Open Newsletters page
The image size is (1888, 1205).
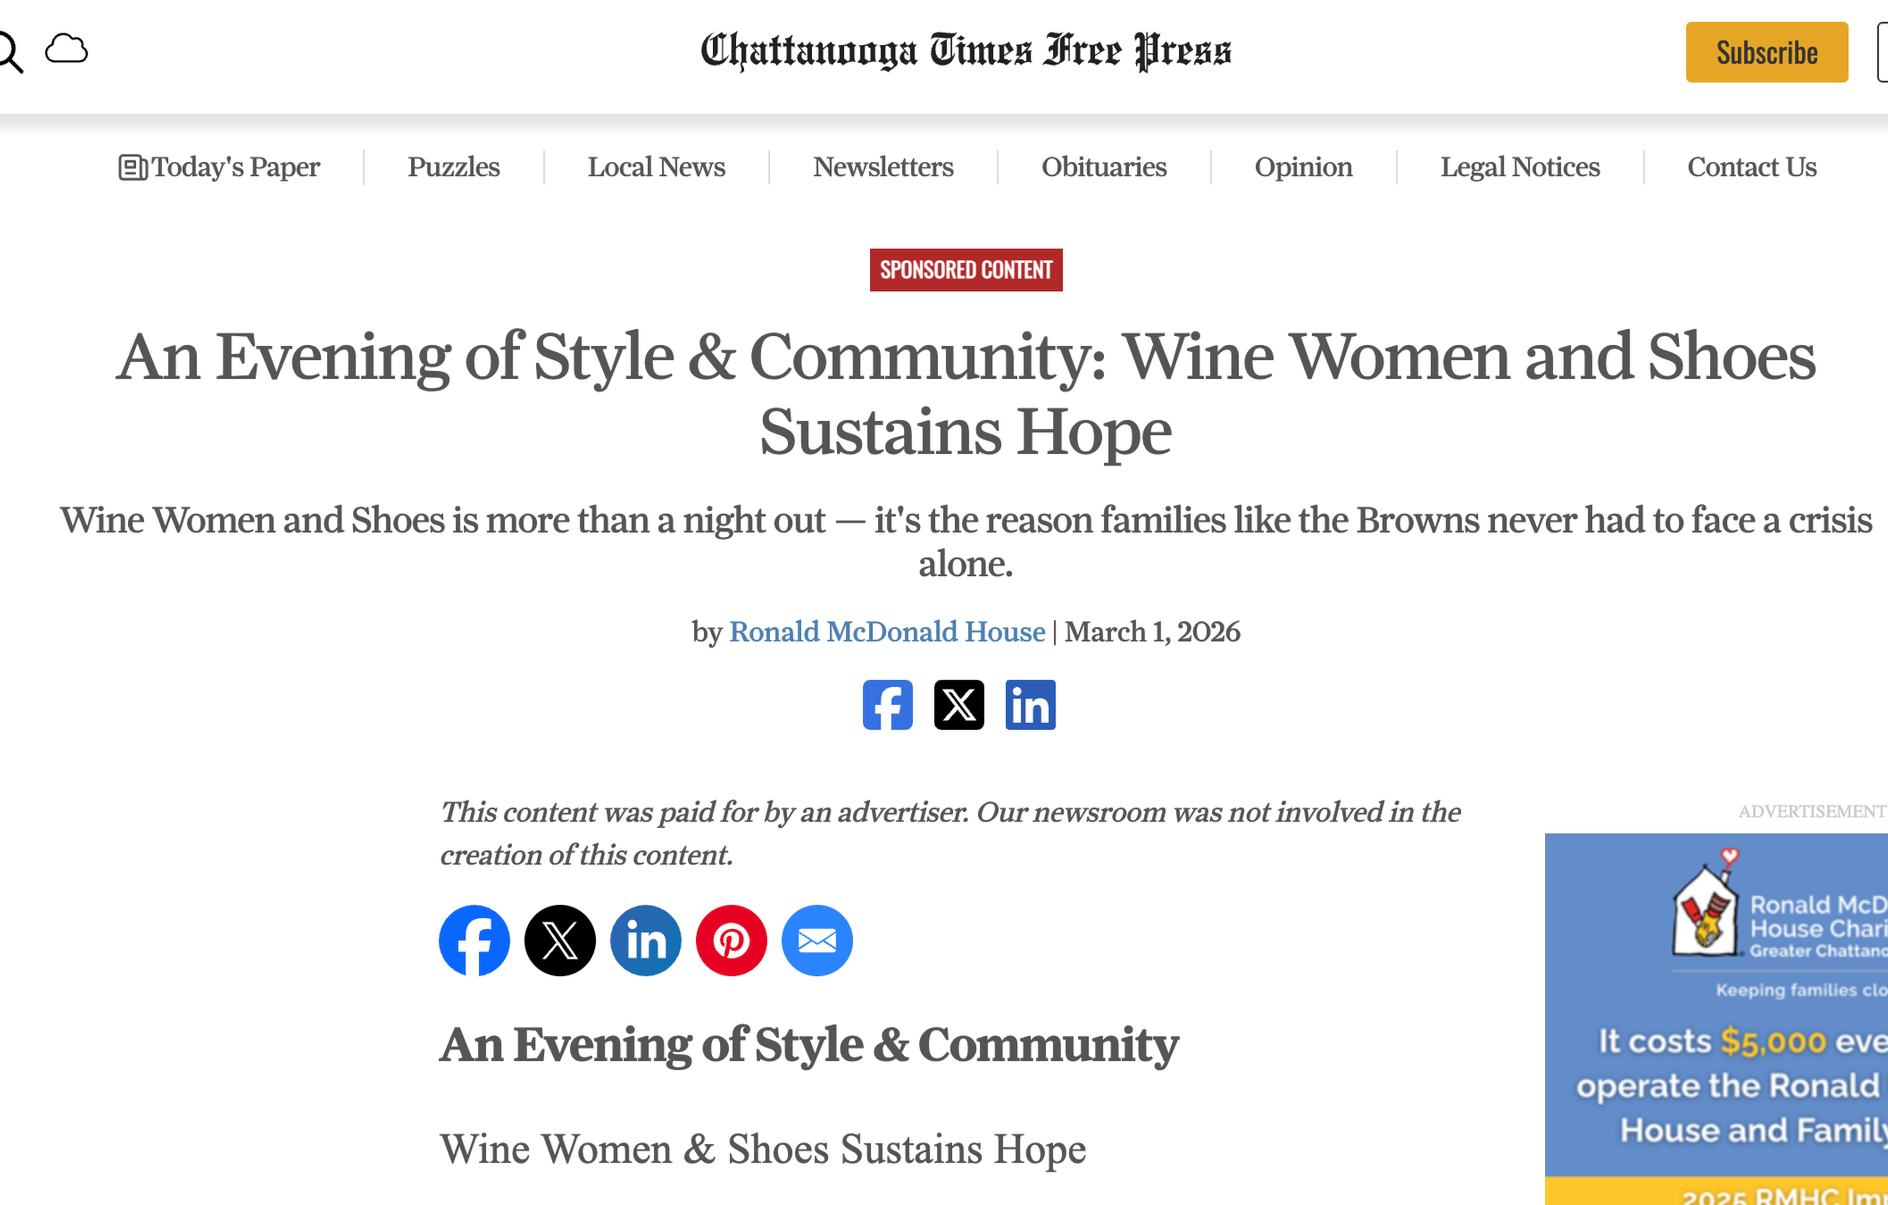pyautogui.click(x=883, y=167)
